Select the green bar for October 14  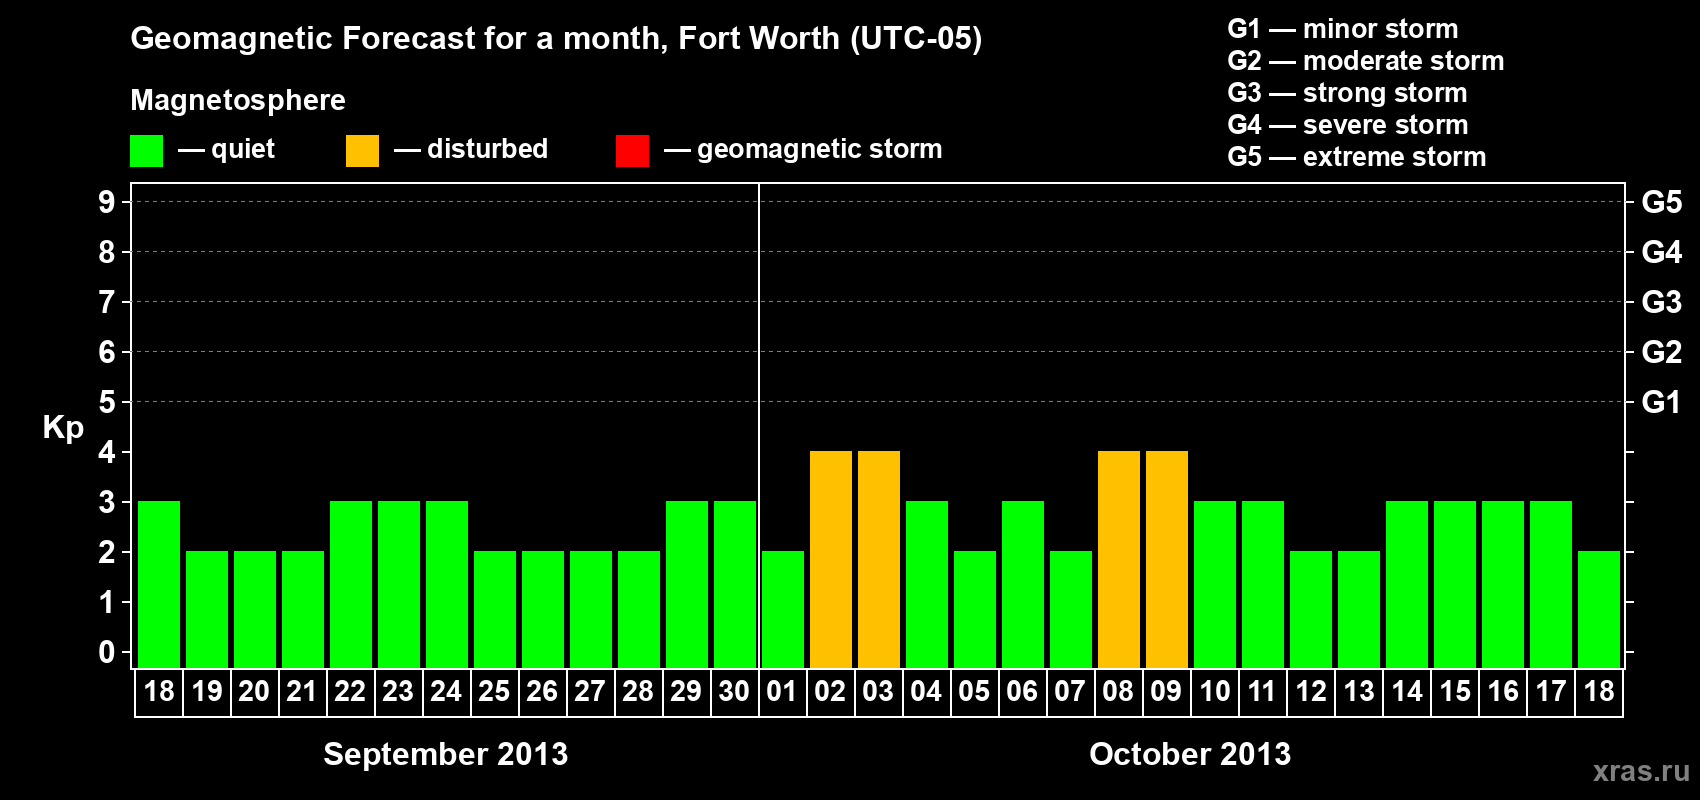point(1407,584)
